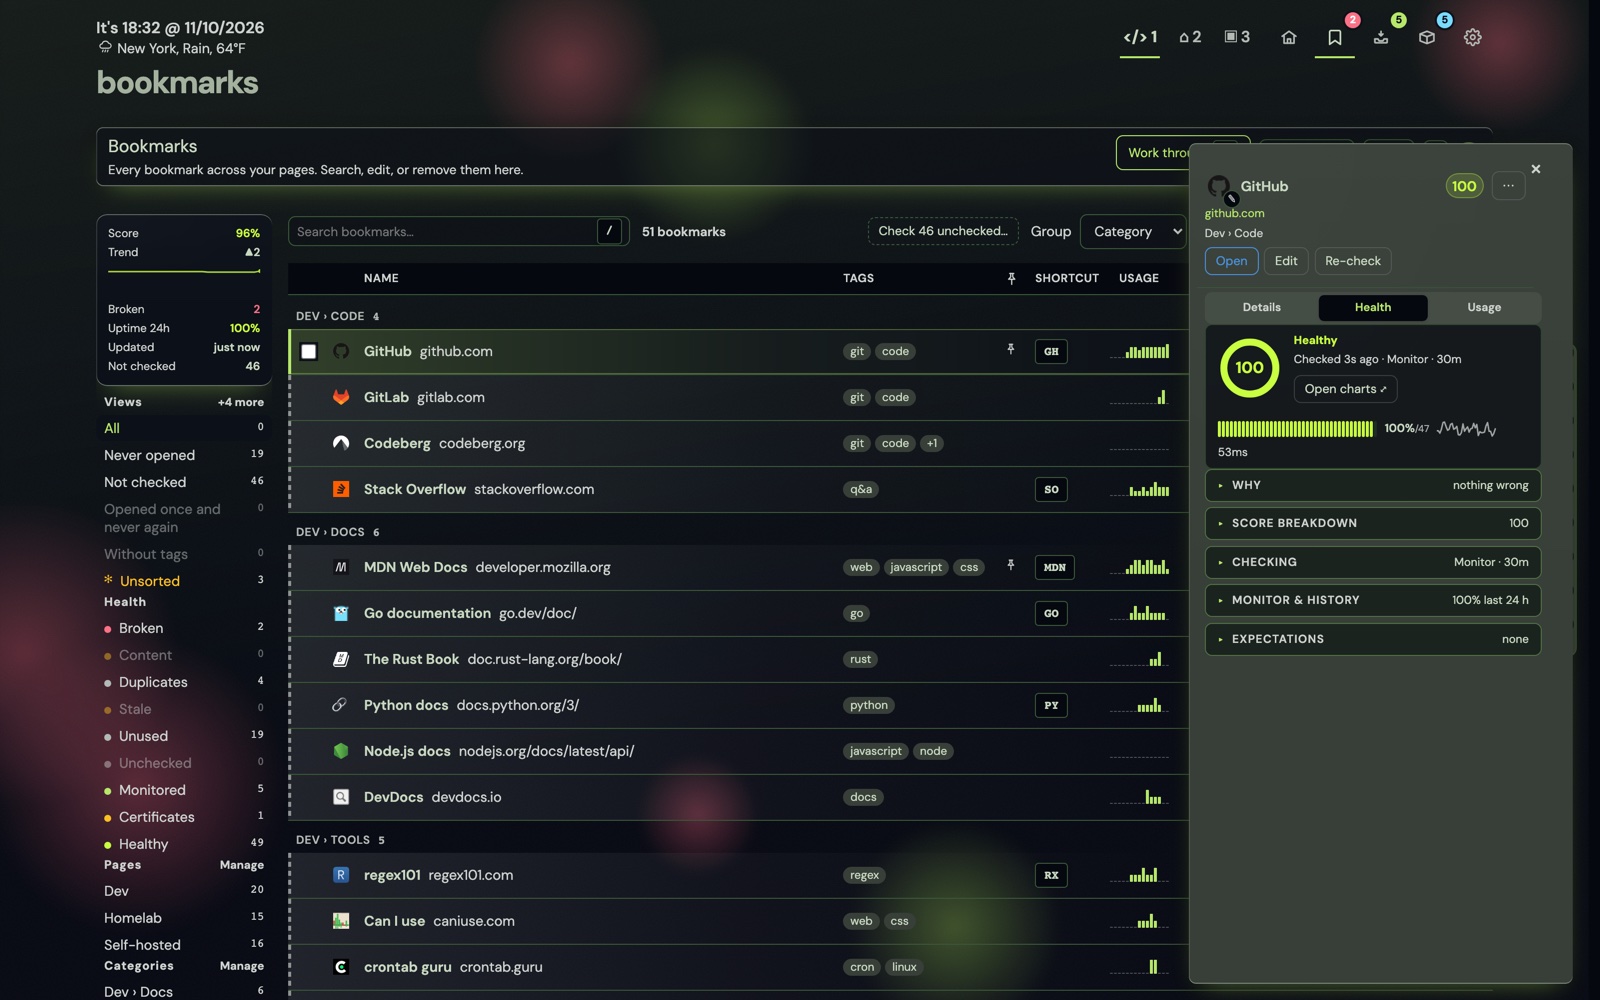This screenshot has height=1000, width=1600.
Task: Expand the SCORE BREAKDOWN section
Action: tap(1373, 523)
